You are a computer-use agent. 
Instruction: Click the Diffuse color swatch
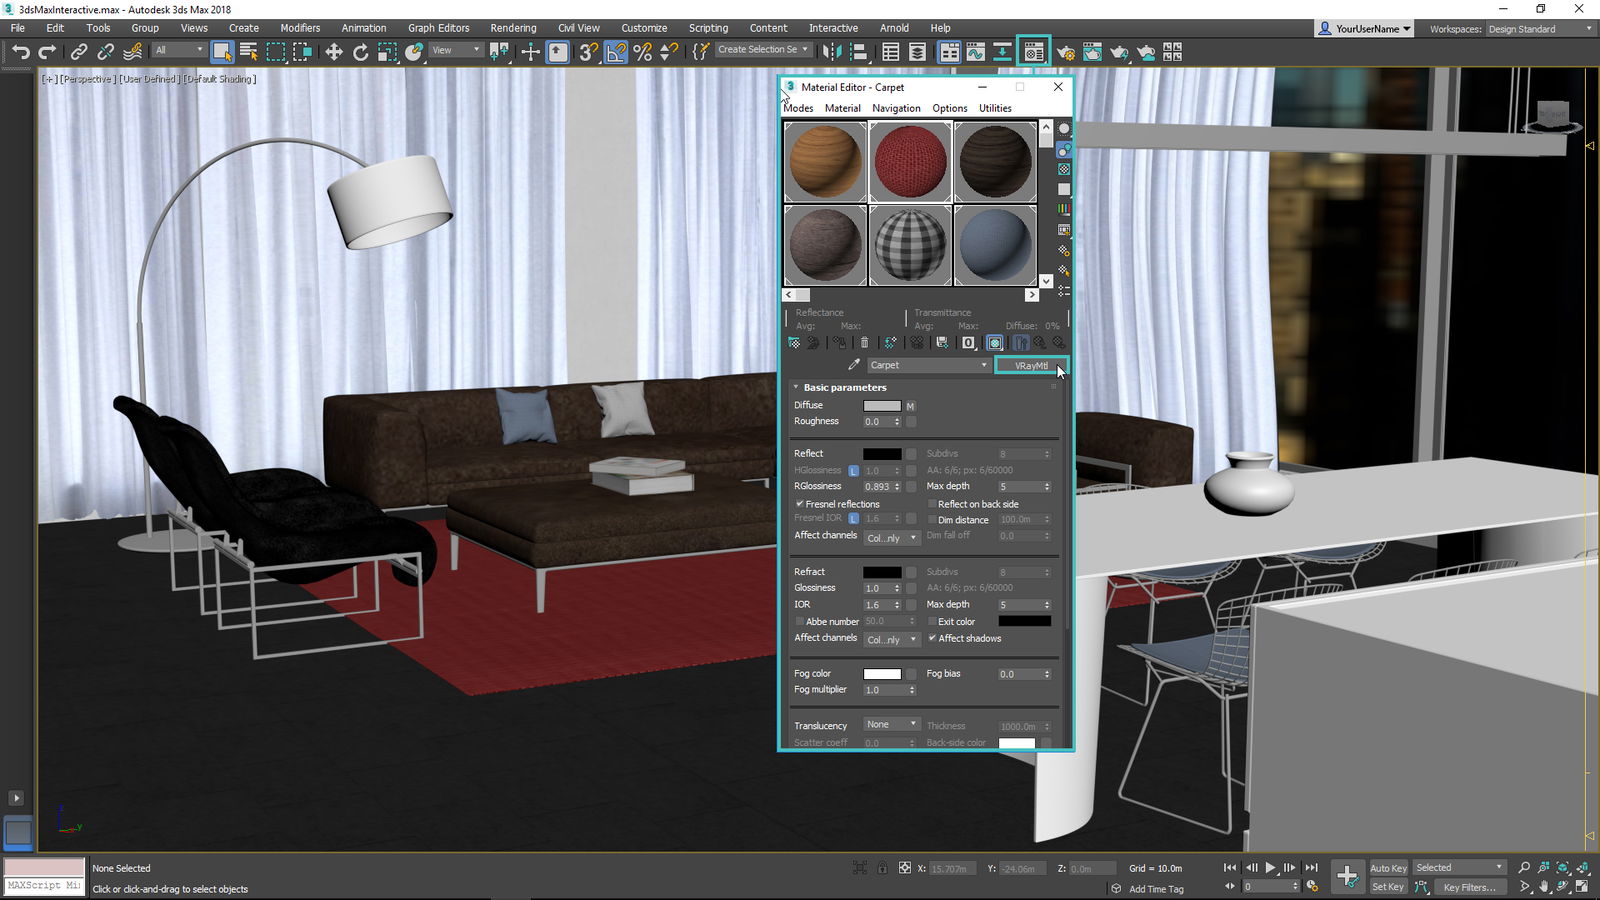click(x=881, y=406)
